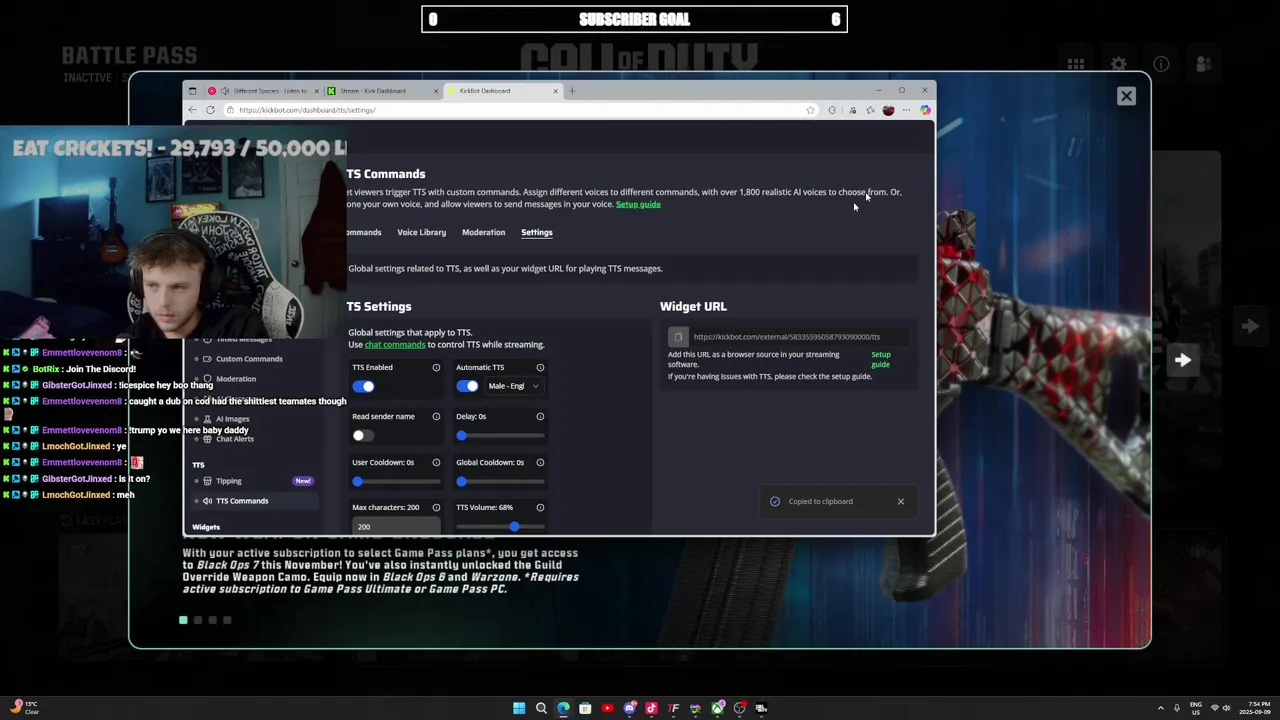Viewport: 1280px width, 720px height.
Task: Open a new browser tab
Action: click(572, 91)
